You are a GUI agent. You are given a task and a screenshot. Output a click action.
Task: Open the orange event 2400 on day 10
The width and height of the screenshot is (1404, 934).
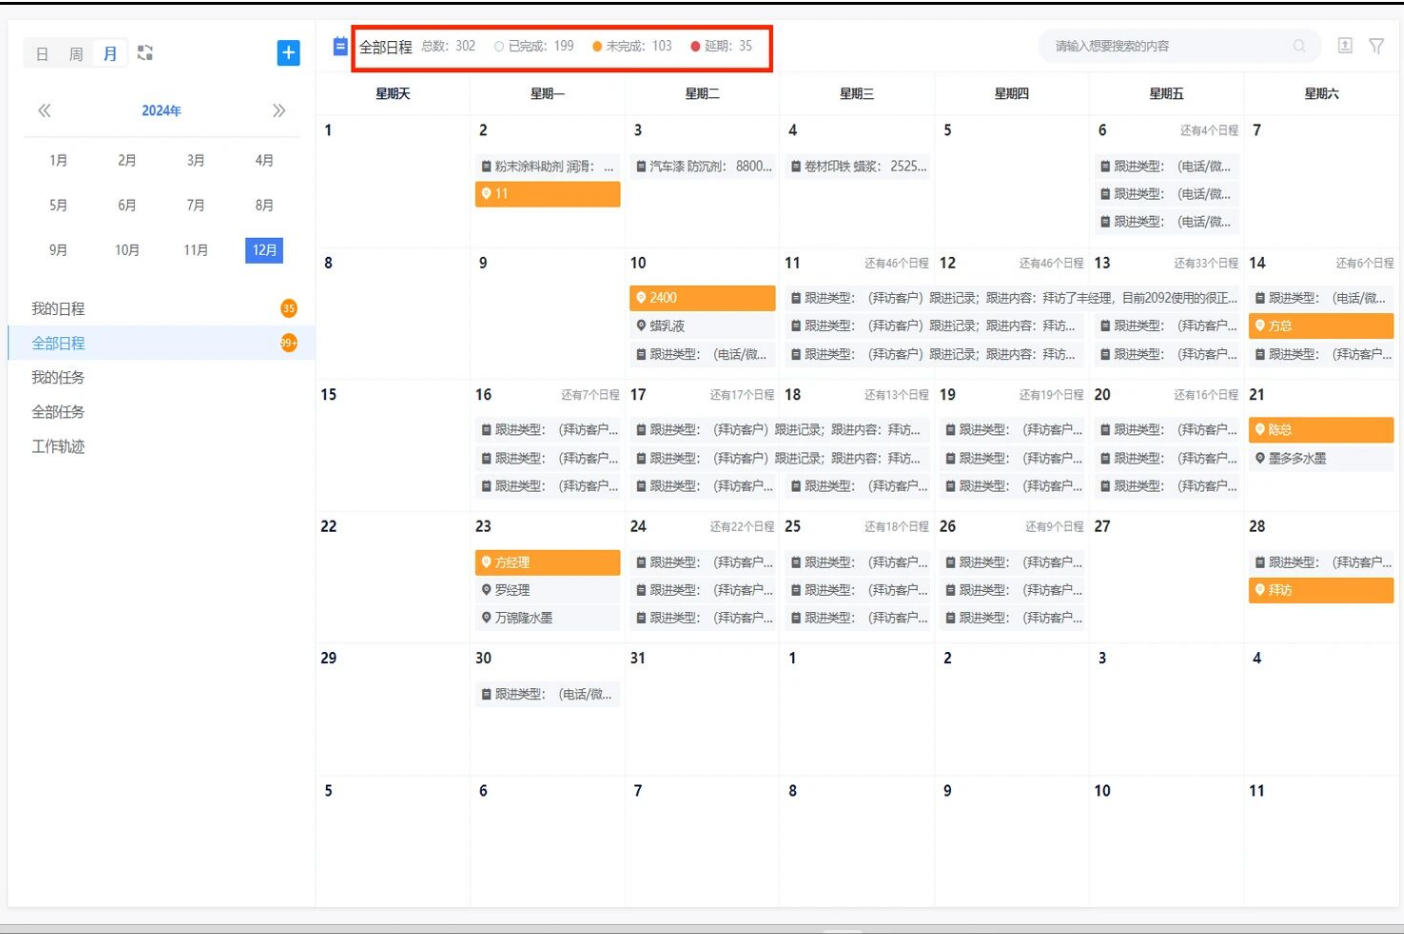[x=702, y=298]
